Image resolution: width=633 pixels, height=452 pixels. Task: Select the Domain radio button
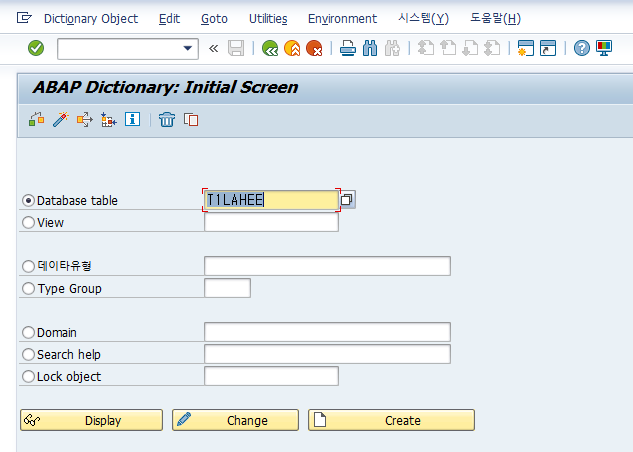coord(28,332)
